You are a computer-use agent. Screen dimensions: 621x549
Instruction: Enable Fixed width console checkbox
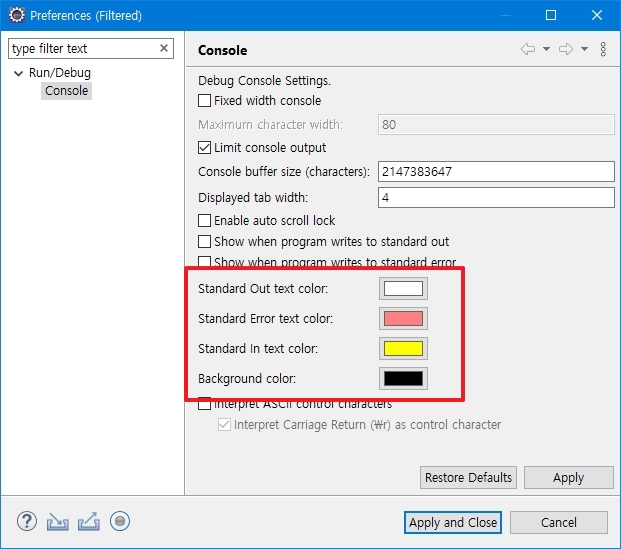point(204,101)
